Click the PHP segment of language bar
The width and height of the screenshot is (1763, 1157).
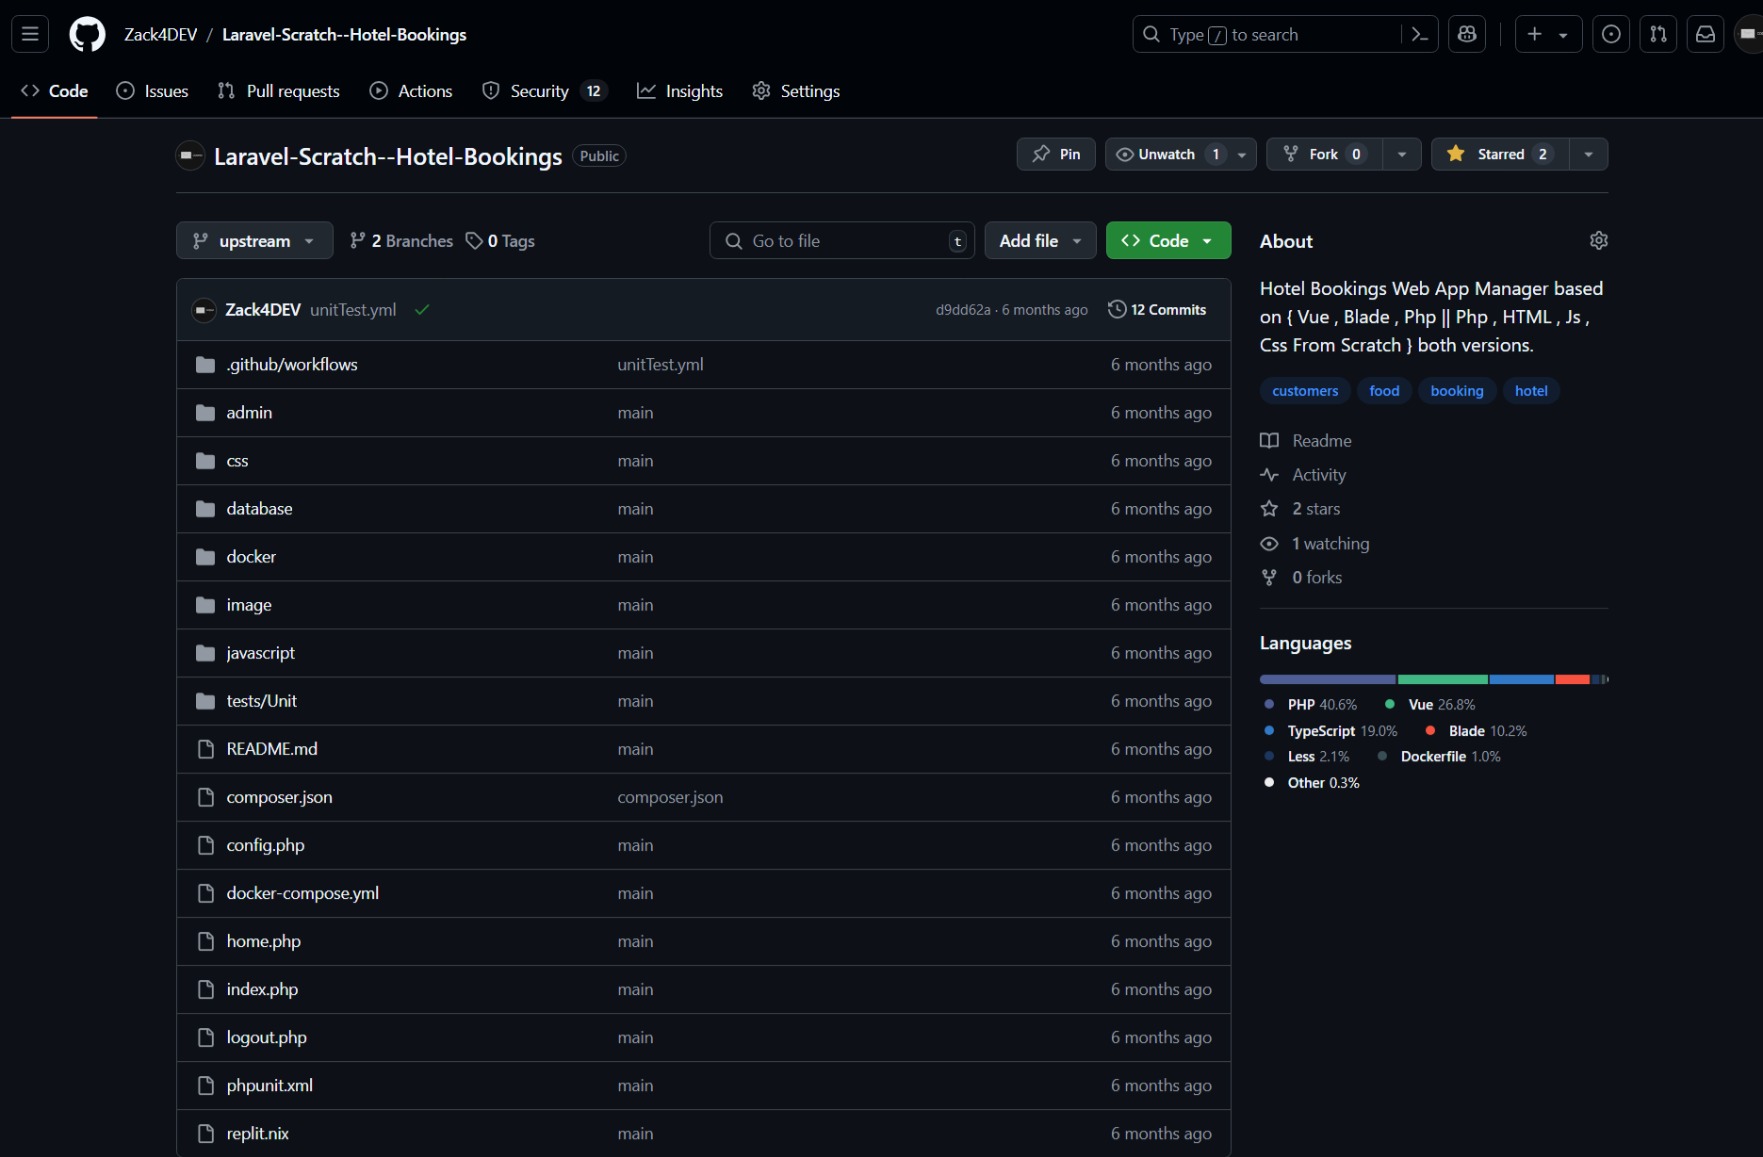tap(1327, 680)
